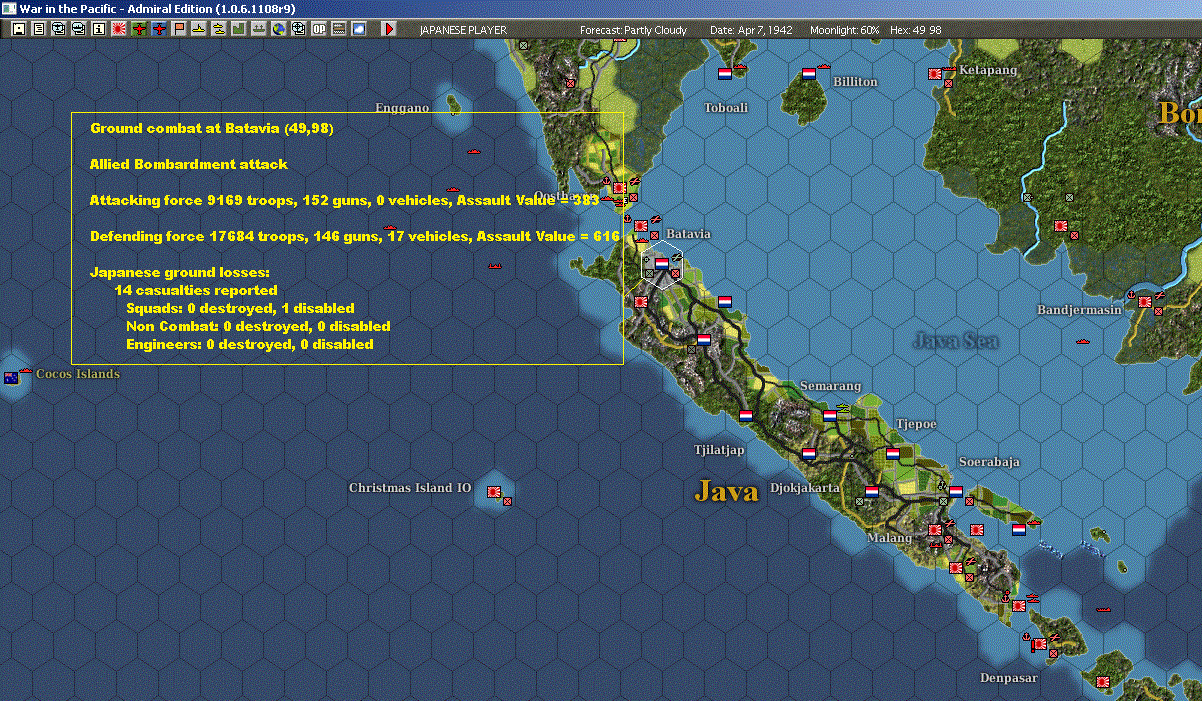
Task: Click 'Engineers: 0 destroyed, 0 disabled' line
Action: pos(250,344)
